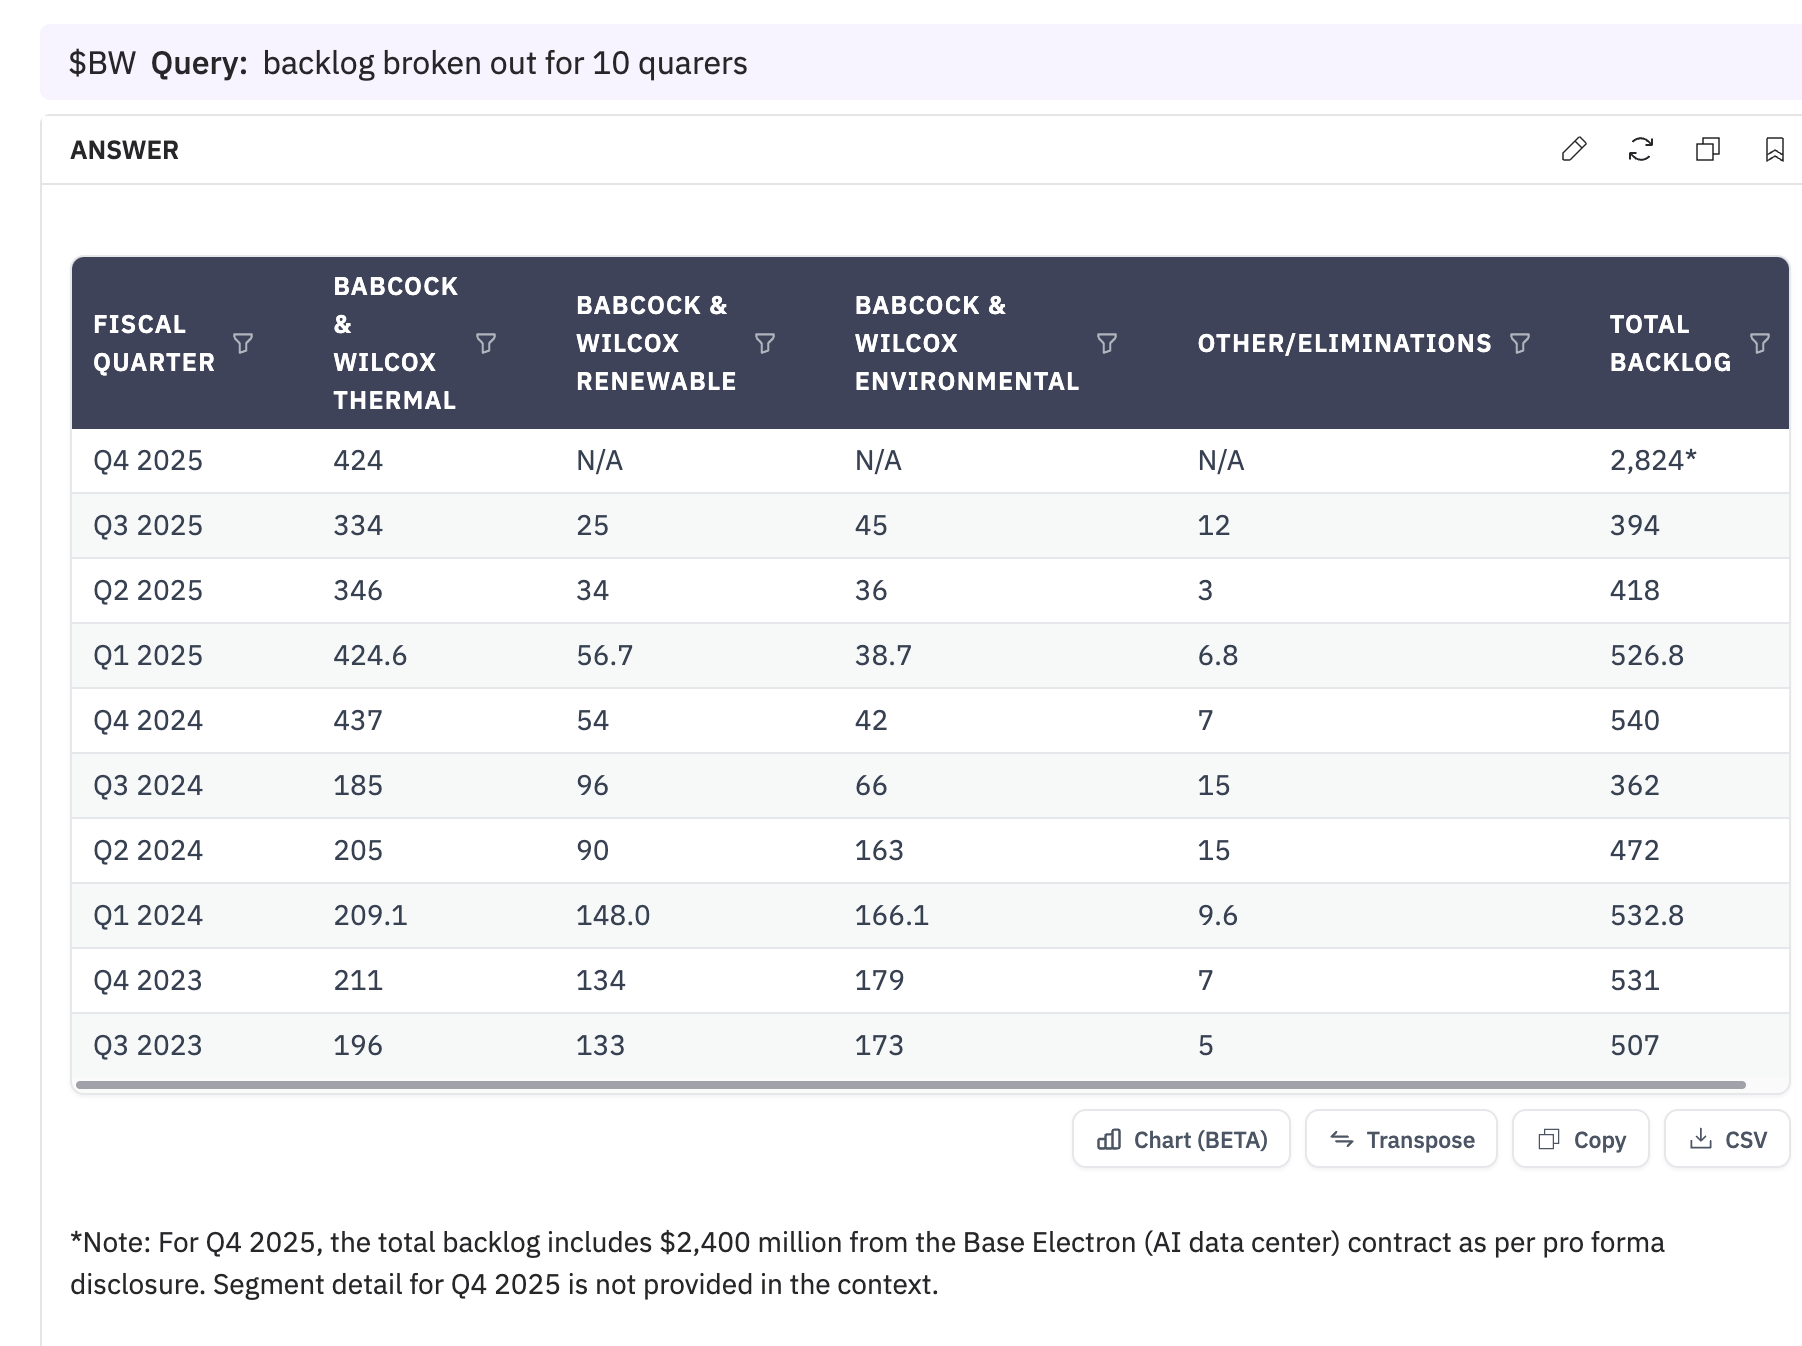This screenshot has height=1346, width=1802.
Task: Download table as CSV
Action: tap(1727, 1139)
